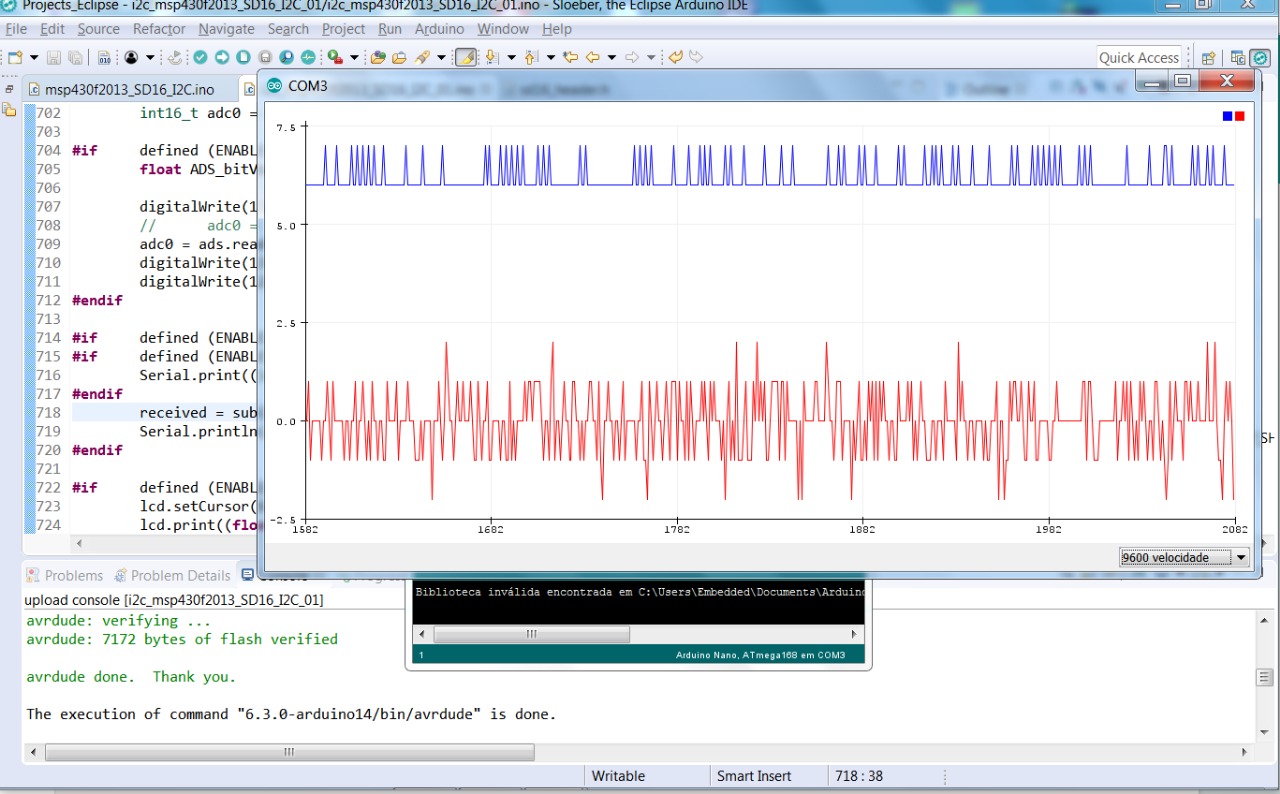Toggle Mark Occurrences highlighter button
The image size is (1280, 794).
(466, 58)
